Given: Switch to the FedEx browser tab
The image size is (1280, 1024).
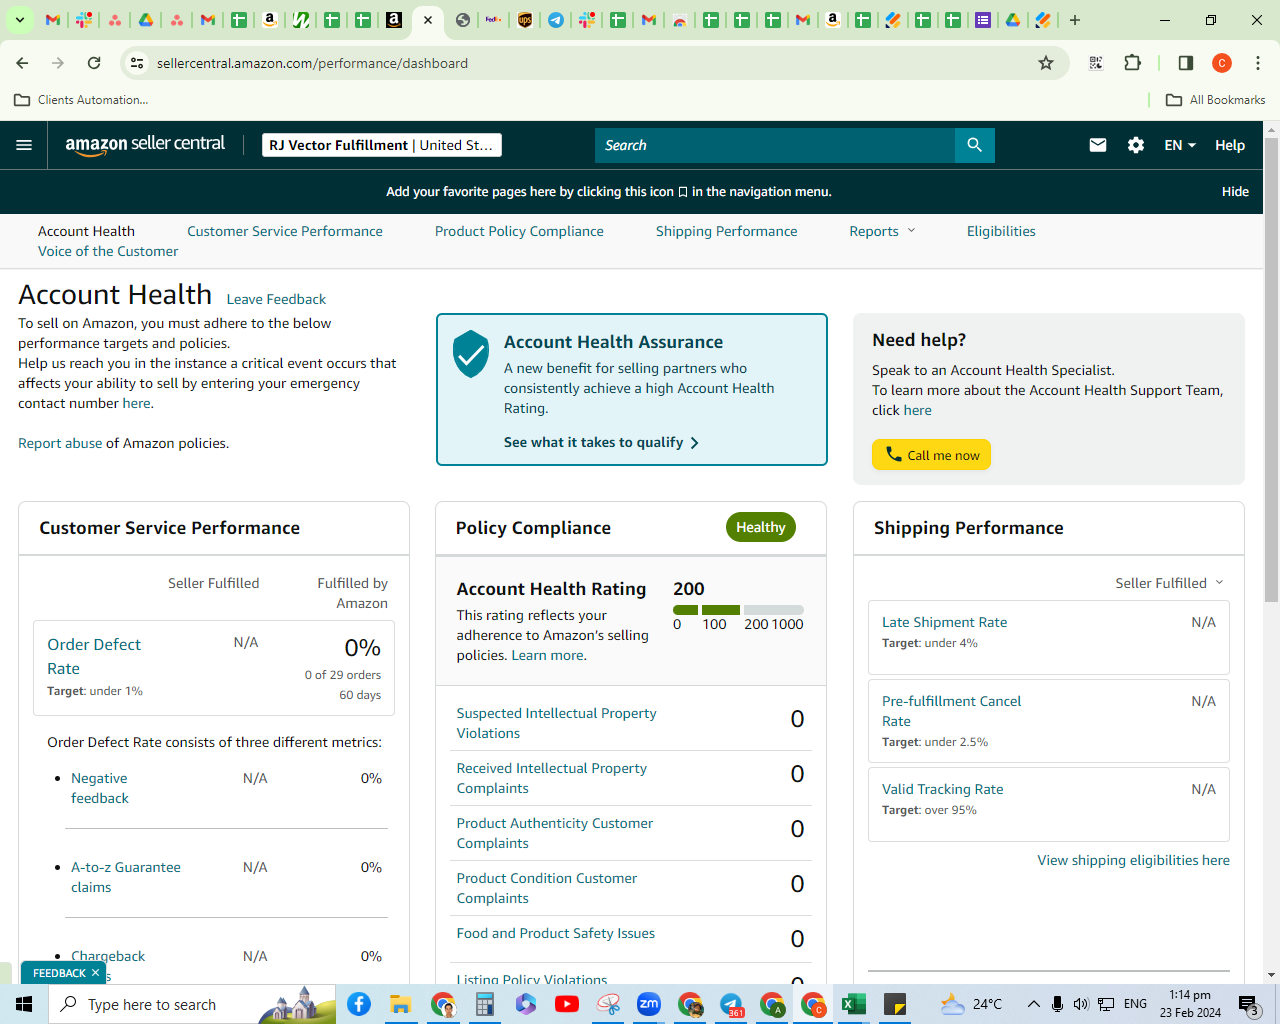Looking at the screenshot, I should 492,20.
